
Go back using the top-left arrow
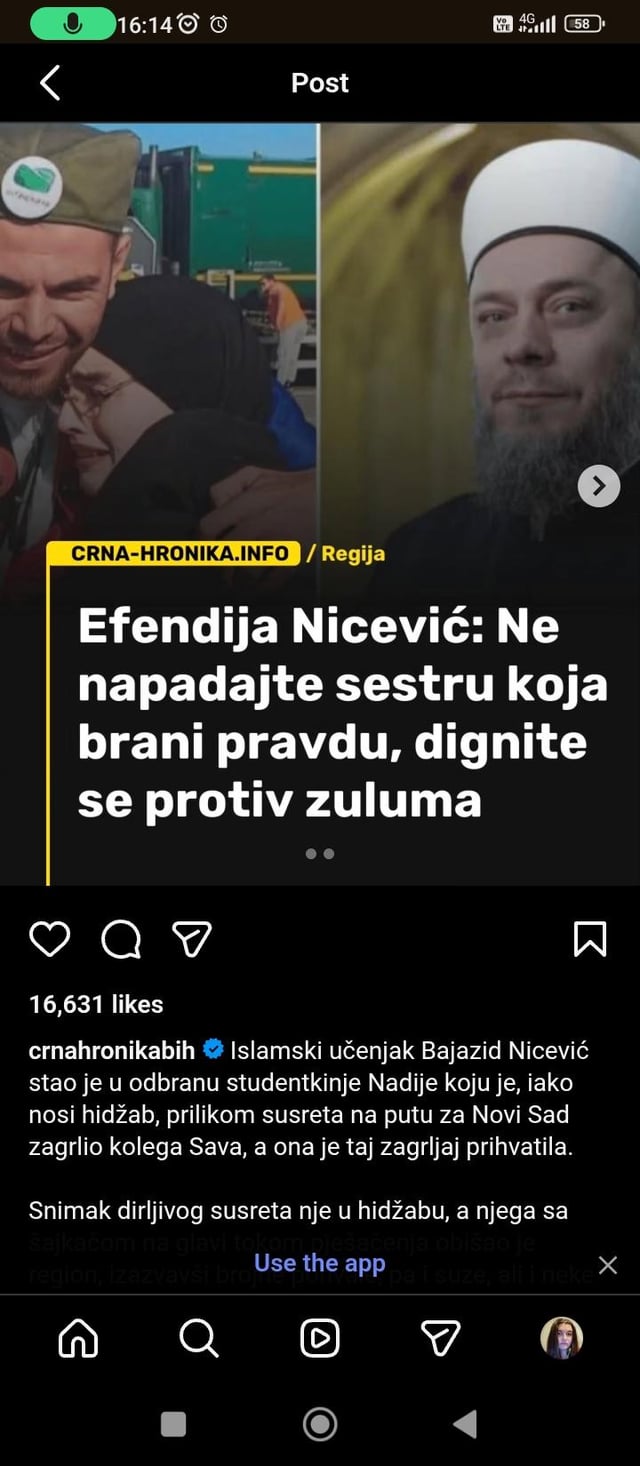point(50,83)
